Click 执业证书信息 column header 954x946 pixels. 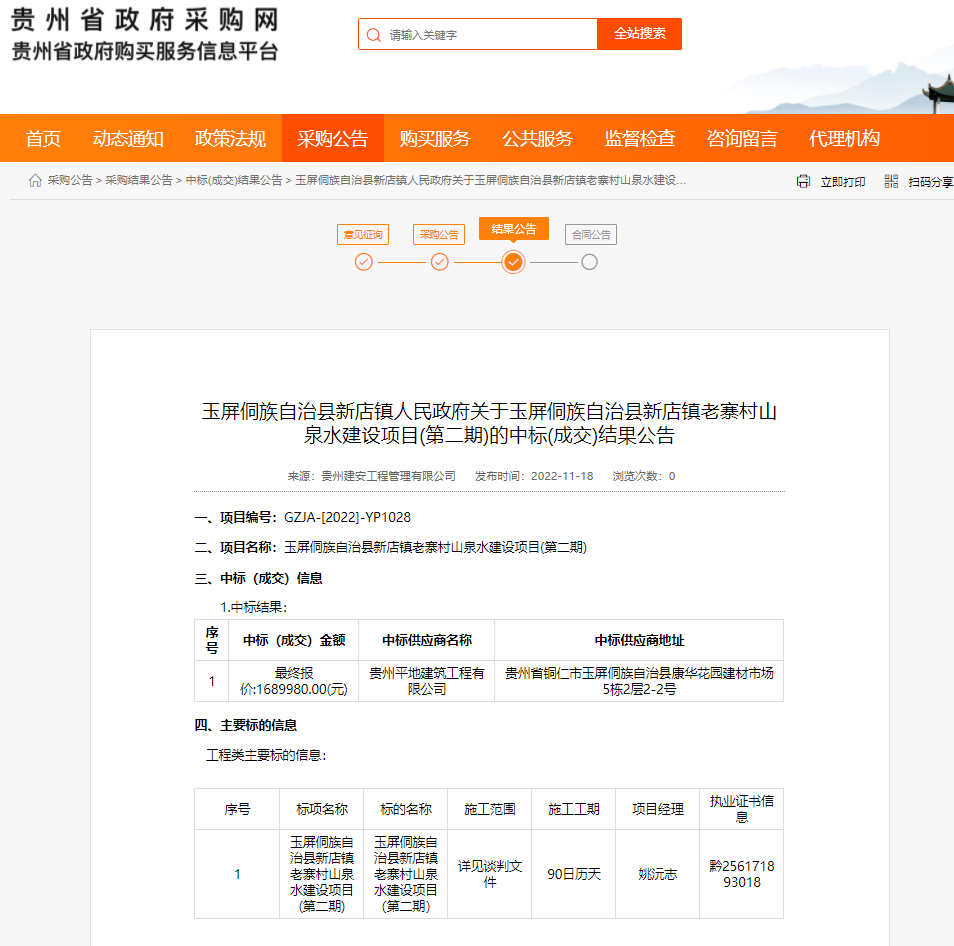[742, 809]
